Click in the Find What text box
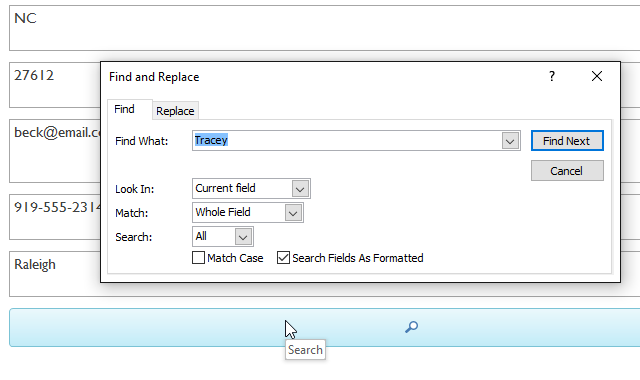The height and width of the screenshot is (380, 640). coord(347,141)
